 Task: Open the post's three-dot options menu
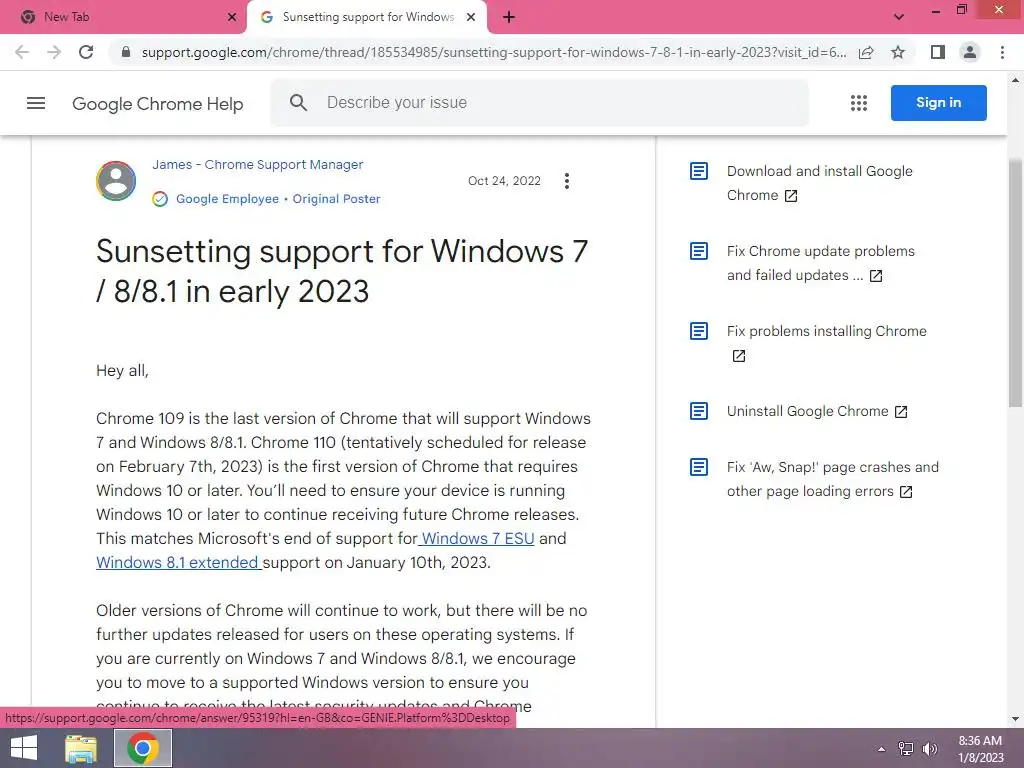567,181
